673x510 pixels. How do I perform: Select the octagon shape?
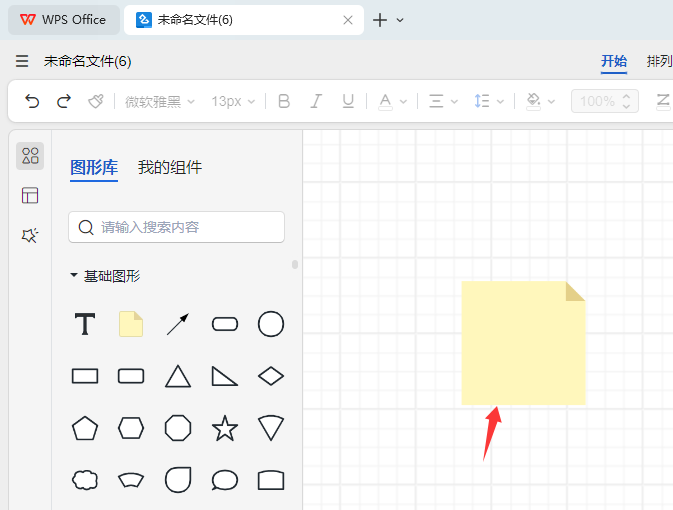point(178,428)
